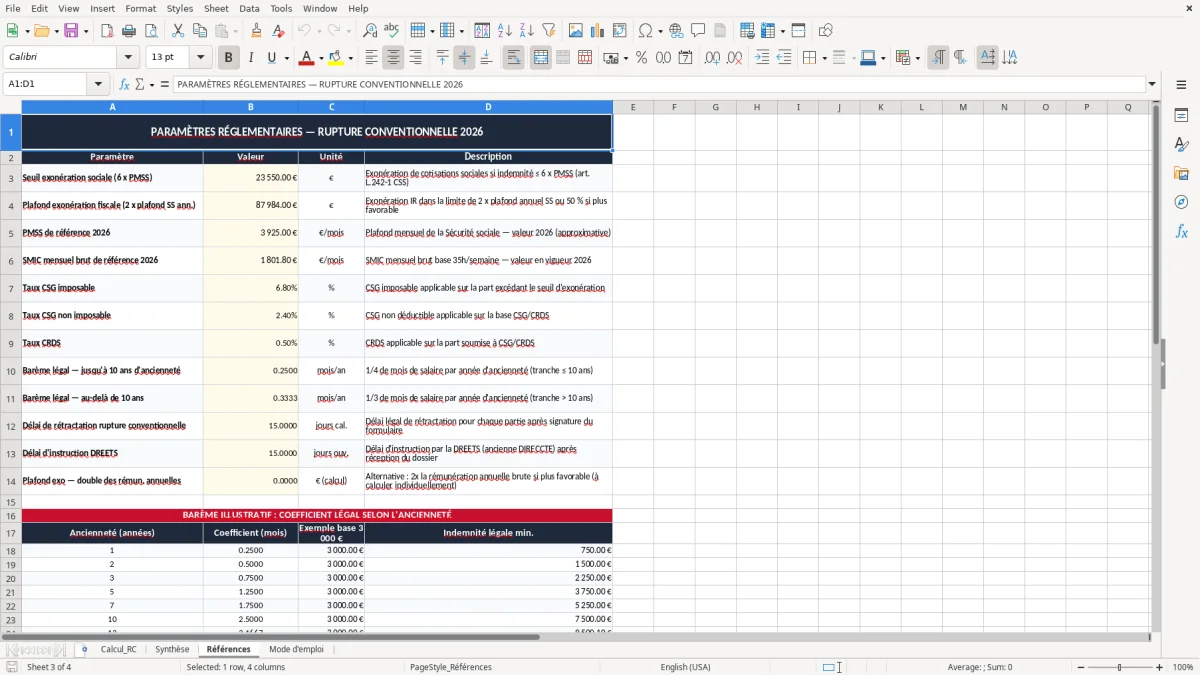
Task: Switch to the Calcul_RC sheet tab
Action: pyautogui.click(x=118, y=649)
